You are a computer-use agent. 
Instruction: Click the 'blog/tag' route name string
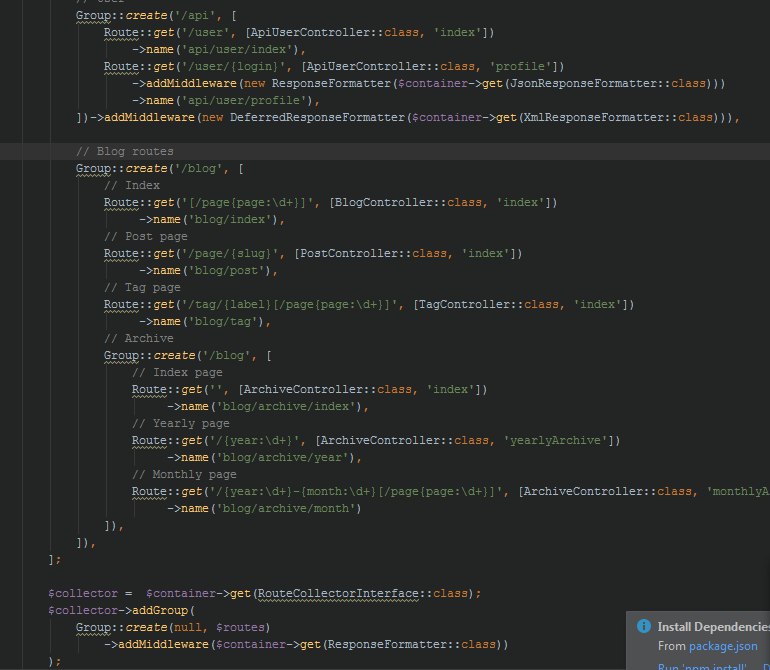pos(223,322)
